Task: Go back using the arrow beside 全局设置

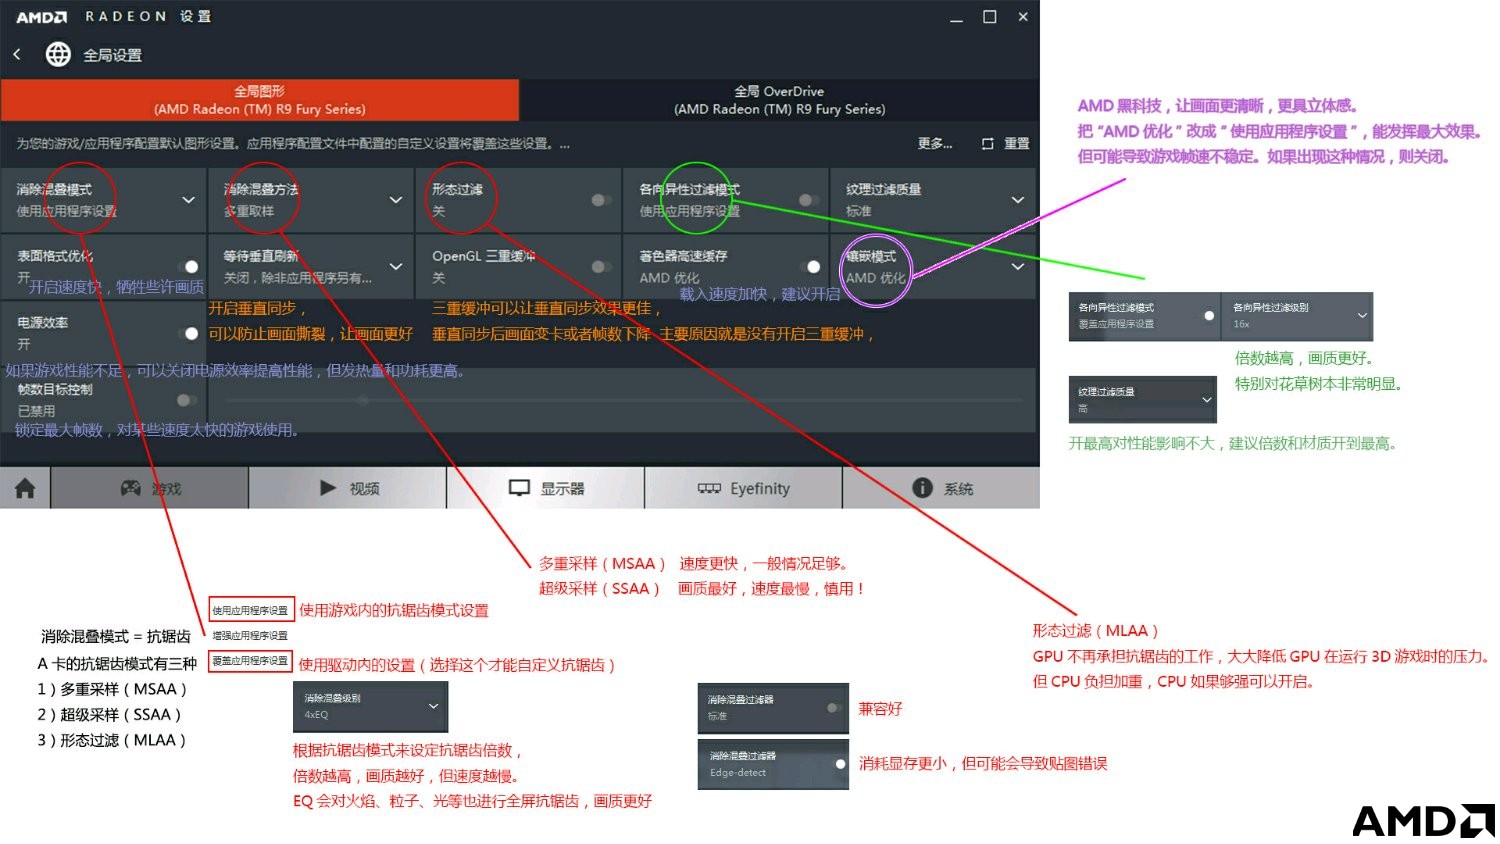Action: coord(17,54)
